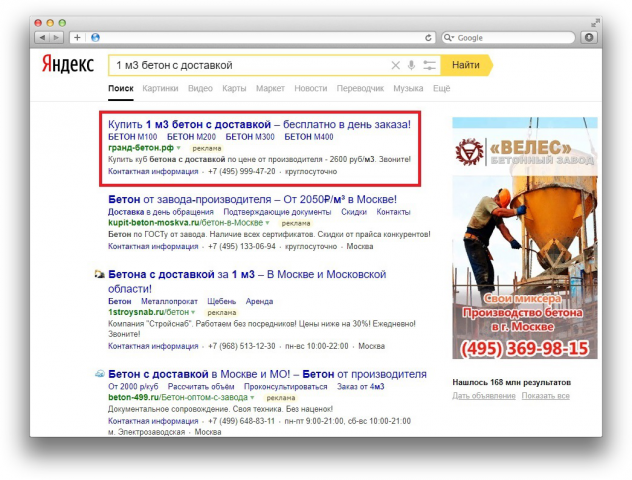Image resolution: width=632 pixels, height=480 pixels.
Task: Expand the arrow next to 1stroysnab.ru/бетон
Action: pyautogui.click(x=193, y=312)
